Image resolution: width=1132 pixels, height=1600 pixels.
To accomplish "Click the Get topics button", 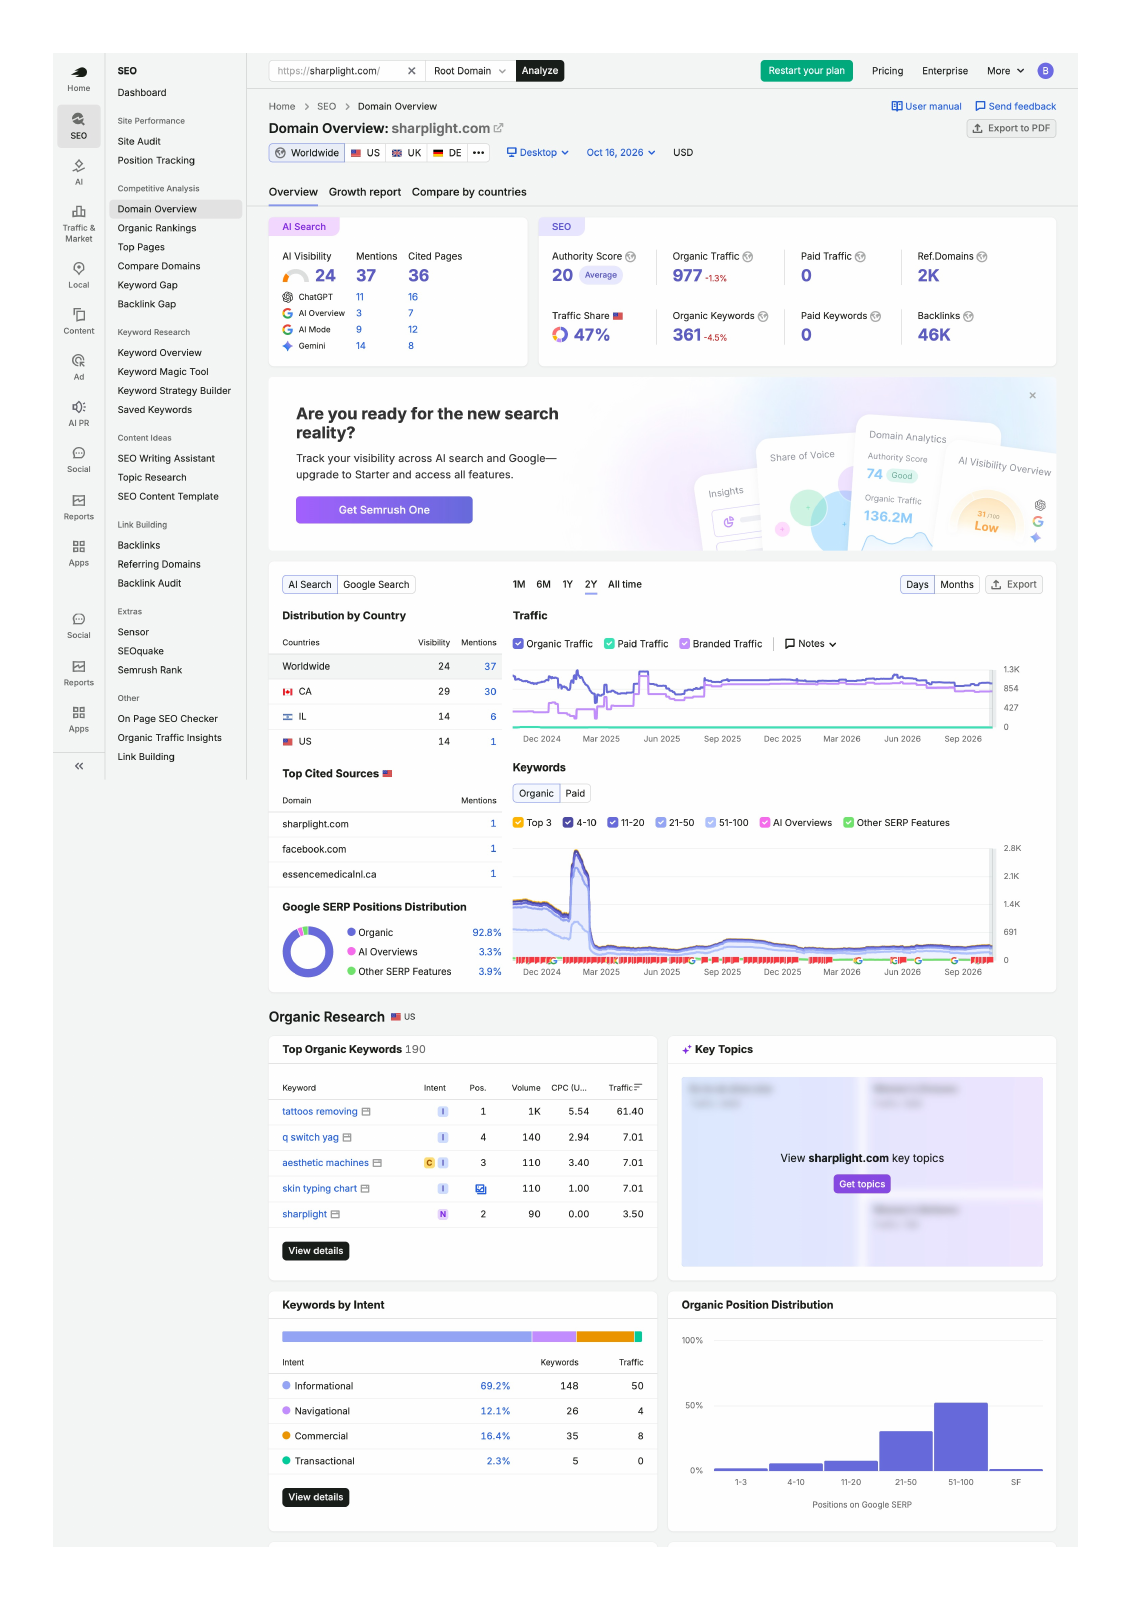I will [x=862, y=1184].
